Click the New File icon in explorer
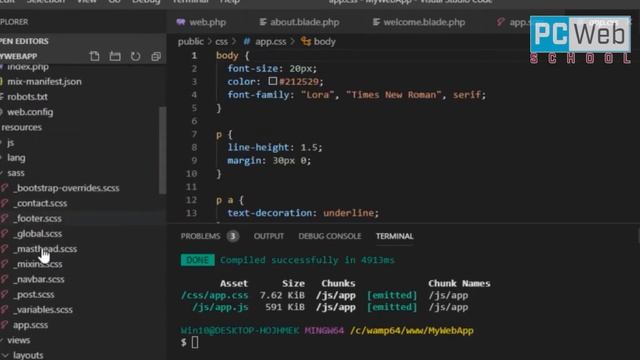 [x=94, y=56]
